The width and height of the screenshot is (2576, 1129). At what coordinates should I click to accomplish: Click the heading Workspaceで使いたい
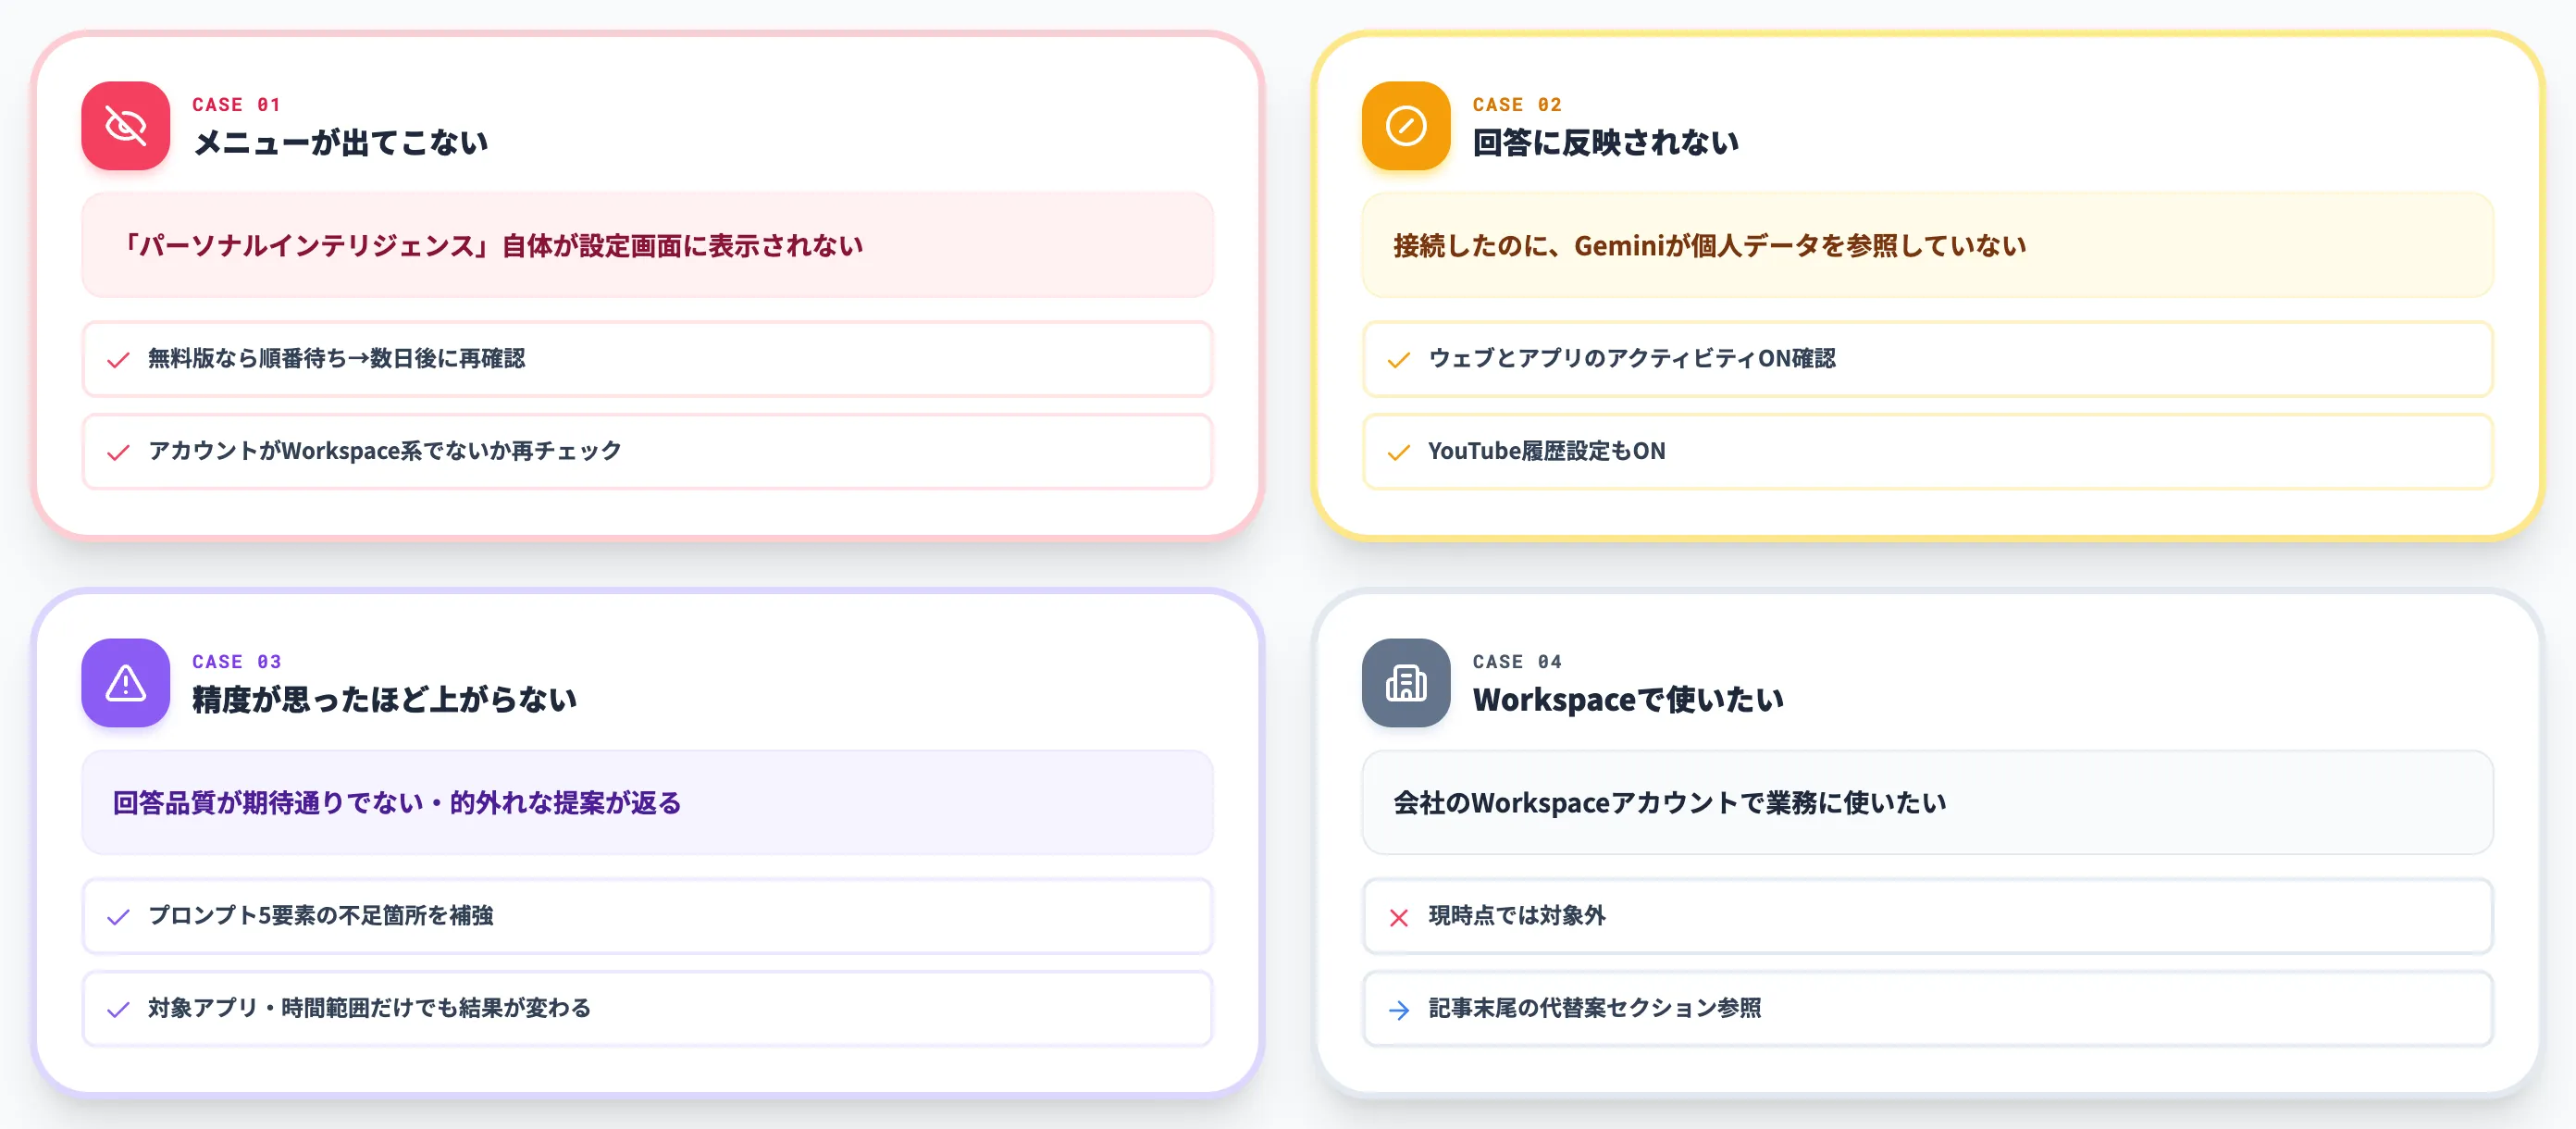click(1628, 700)
